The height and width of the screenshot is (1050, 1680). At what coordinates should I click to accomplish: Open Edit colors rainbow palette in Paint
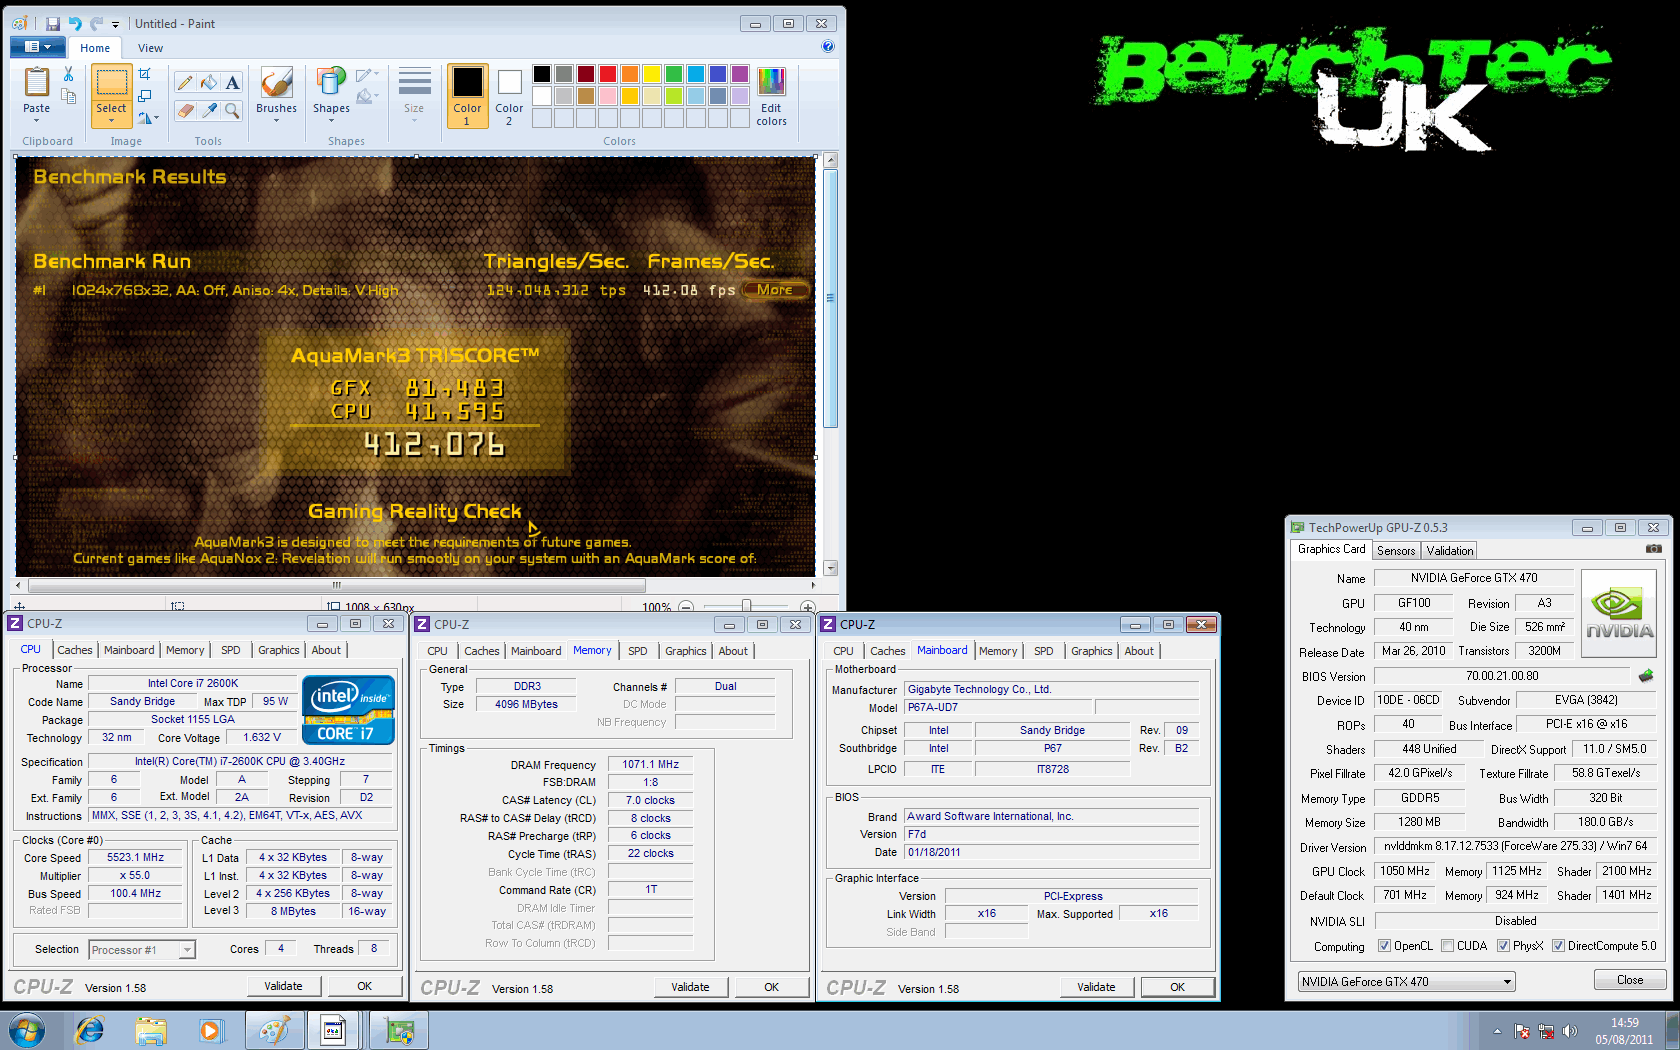pyautogui.click(x=771, y=82)
